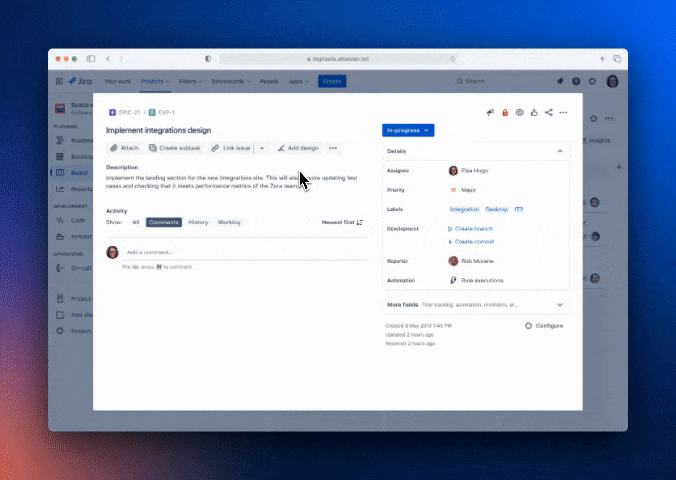
Task: Click the Create commit link
Action: tap(471, 242)
